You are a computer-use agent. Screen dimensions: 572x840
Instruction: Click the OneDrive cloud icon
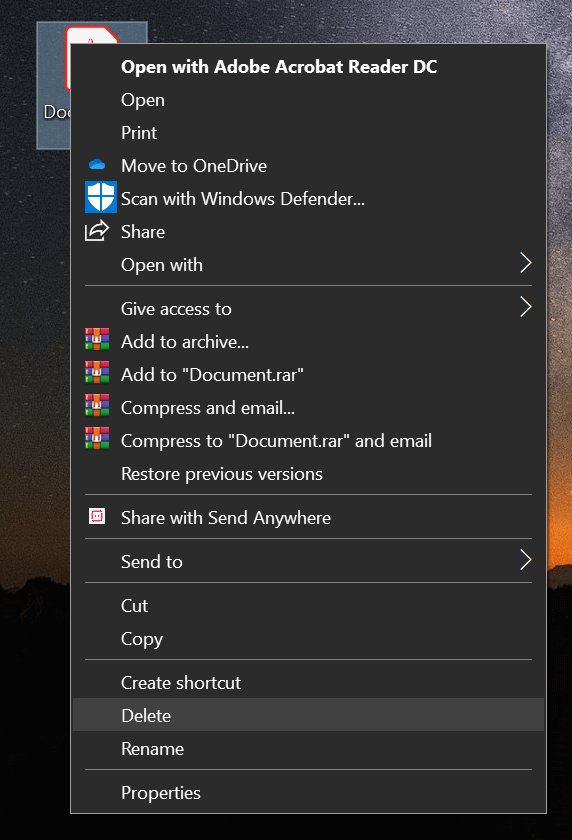pyautogui.click(x=97, y=165)
